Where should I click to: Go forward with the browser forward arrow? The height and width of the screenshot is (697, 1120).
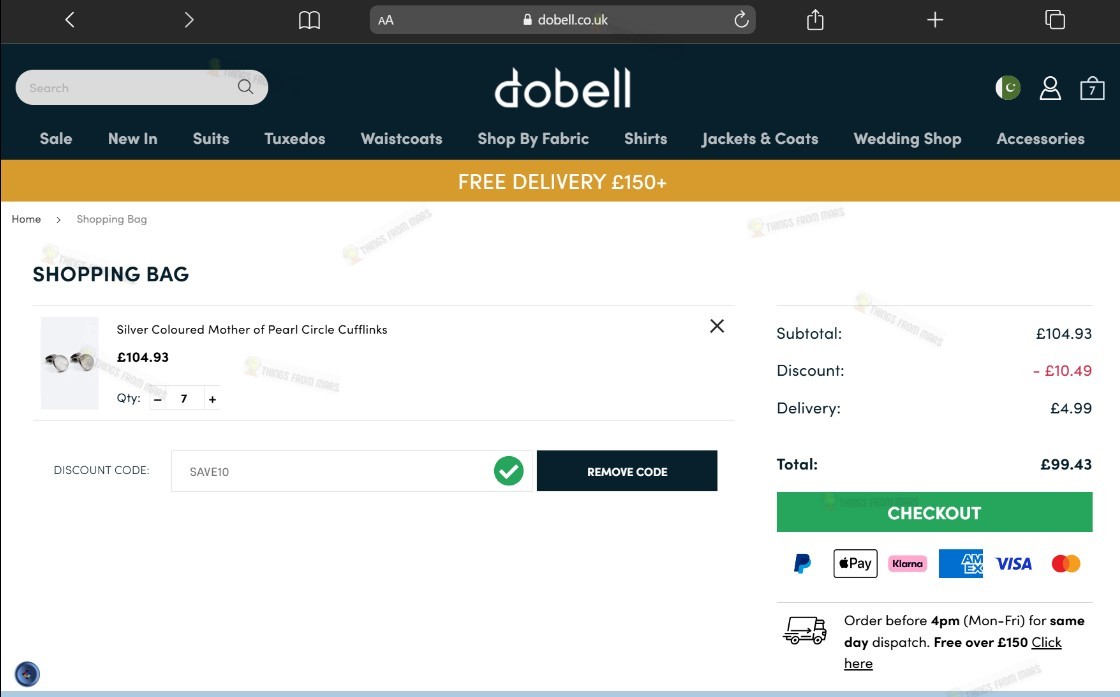click(x=189, y=20)
